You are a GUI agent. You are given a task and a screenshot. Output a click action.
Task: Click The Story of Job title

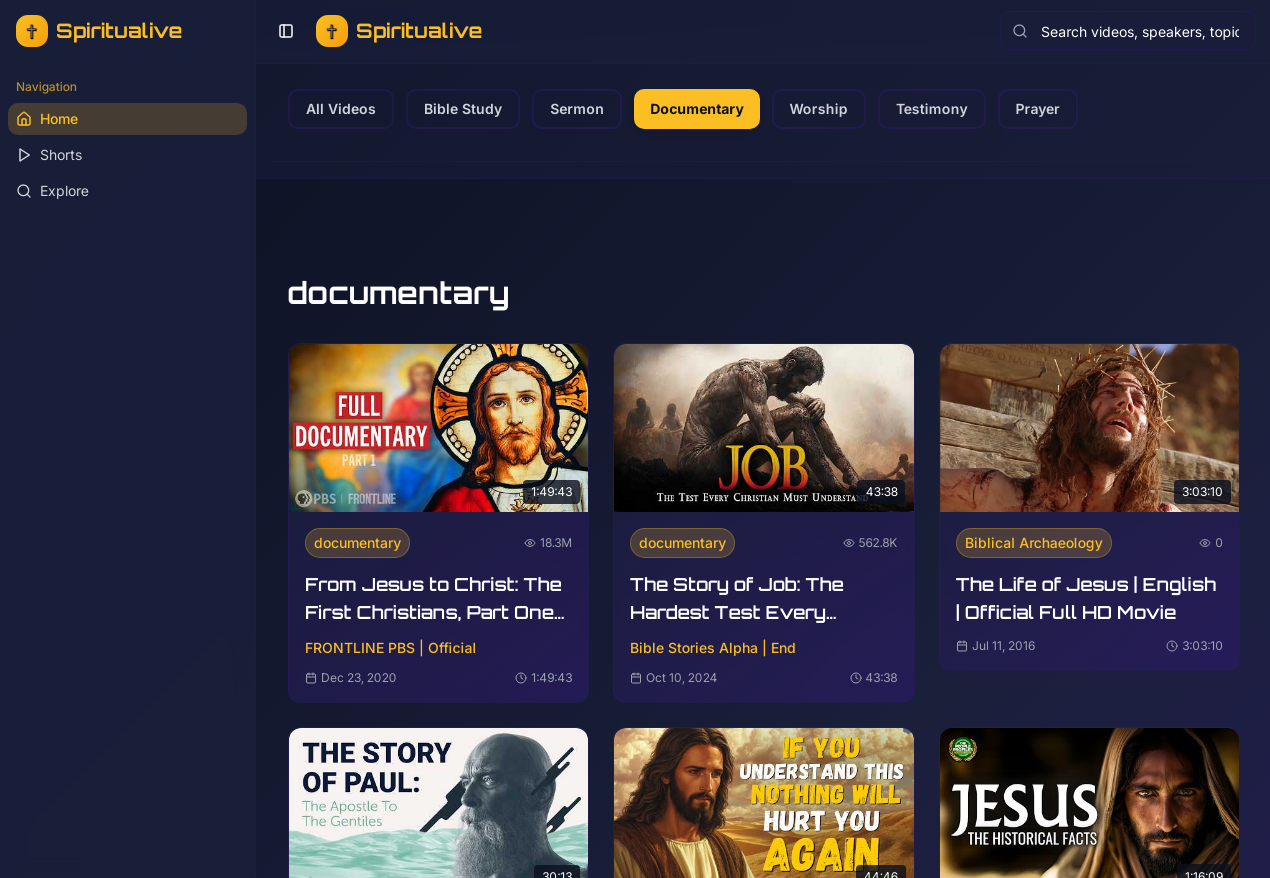coord(737,598)
